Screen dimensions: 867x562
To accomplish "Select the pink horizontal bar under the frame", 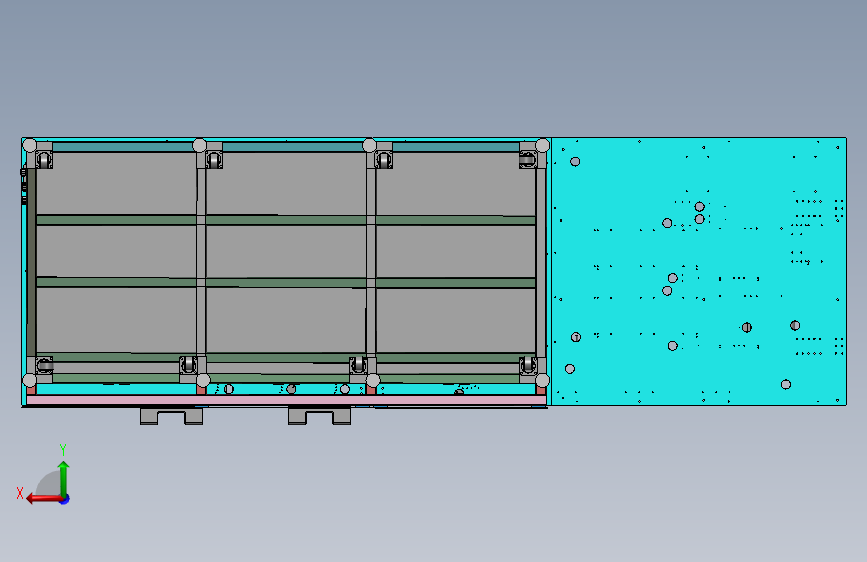I will [x=286, y=400].
